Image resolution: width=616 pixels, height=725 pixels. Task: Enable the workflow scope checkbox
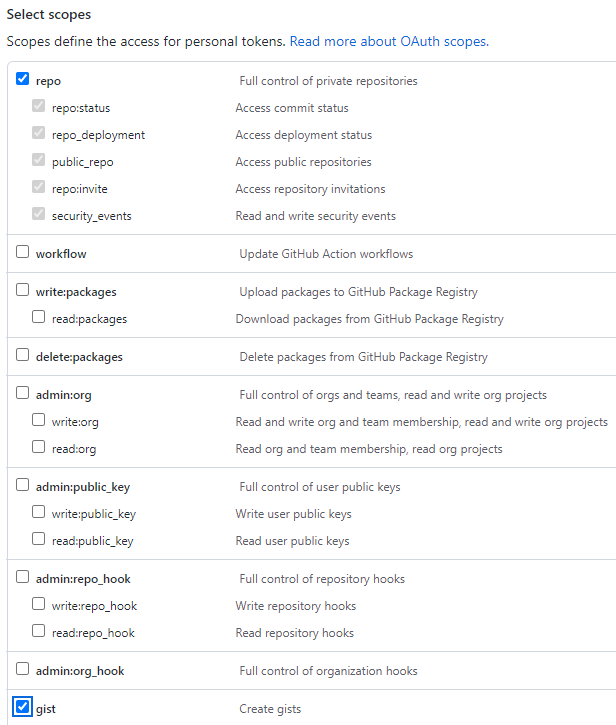(22, 252)
